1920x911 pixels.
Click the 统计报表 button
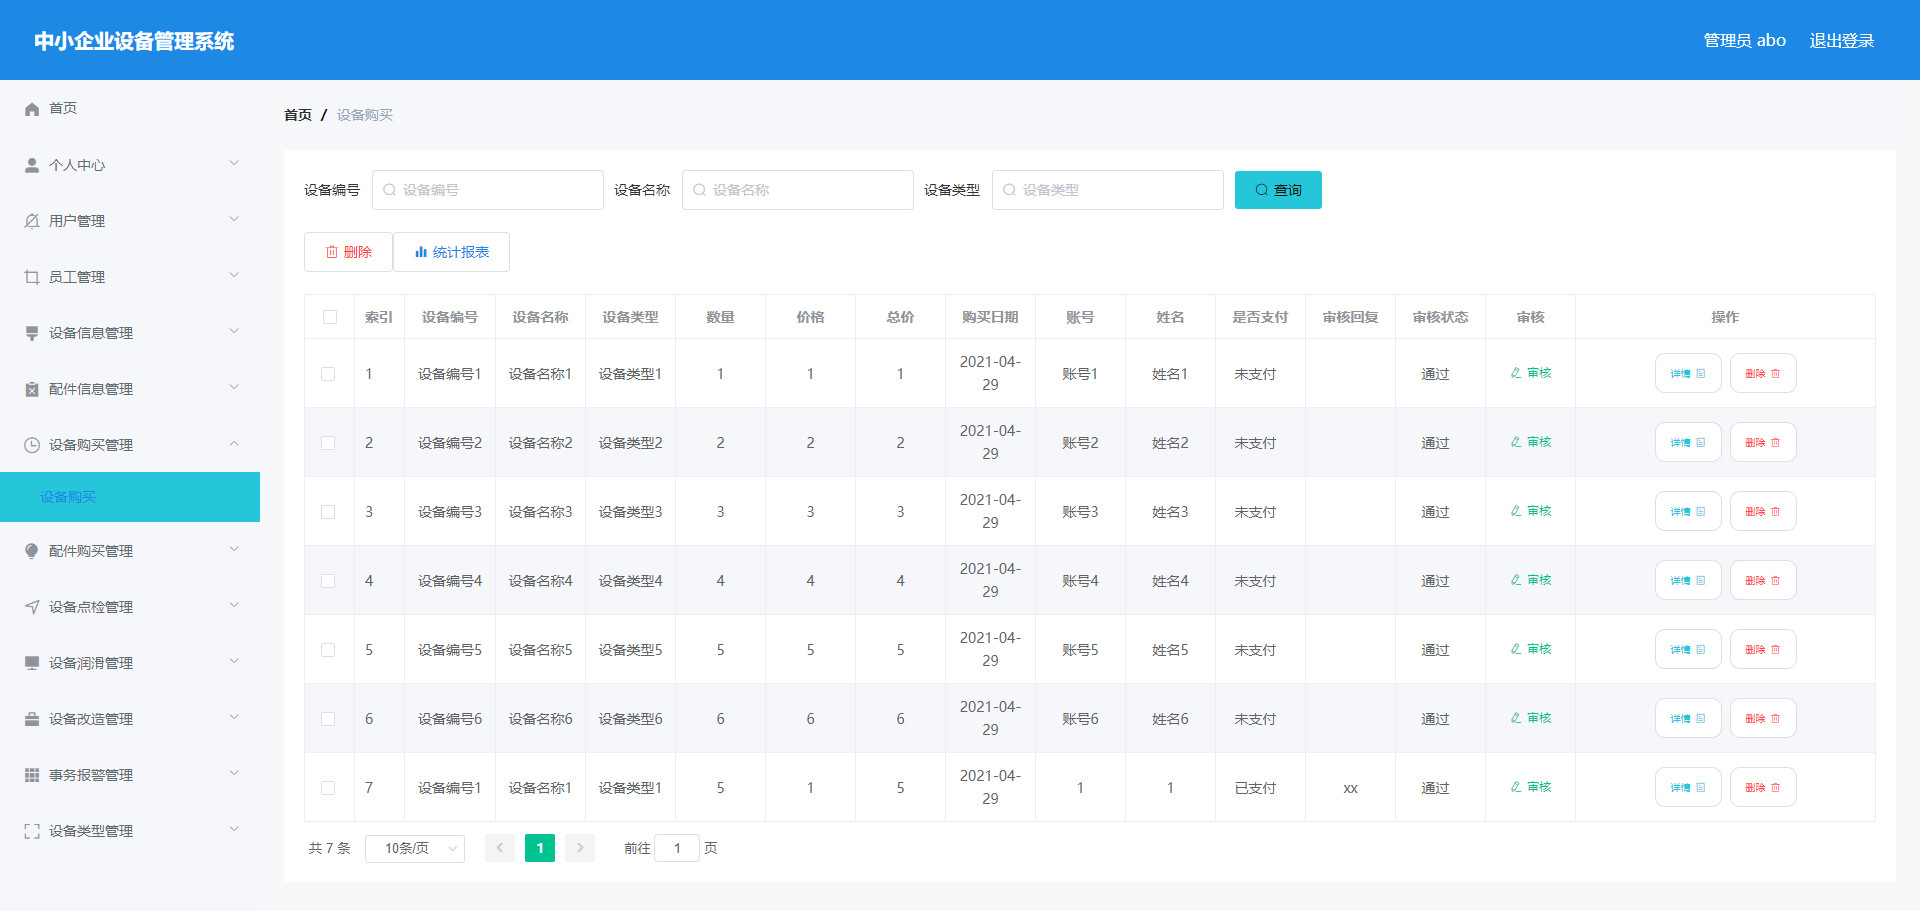pyautogui.click(x=452, y=252)
